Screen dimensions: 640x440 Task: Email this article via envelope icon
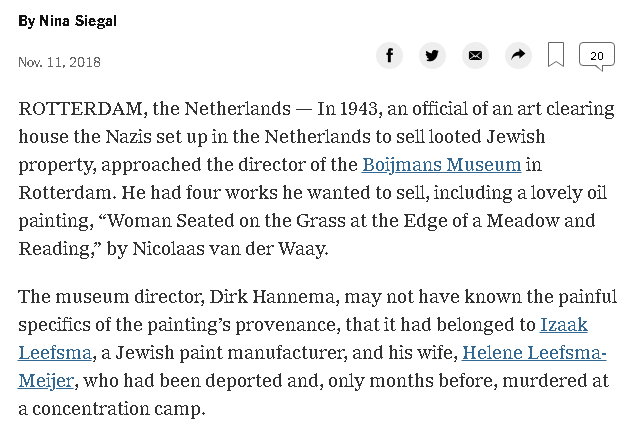tap(475, 55)
